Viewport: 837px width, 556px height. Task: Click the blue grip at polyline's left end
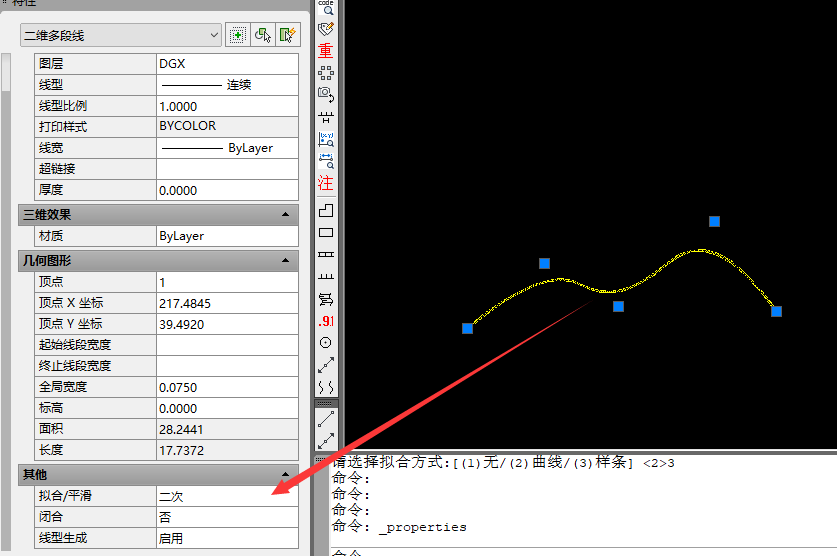pos(467,328)
